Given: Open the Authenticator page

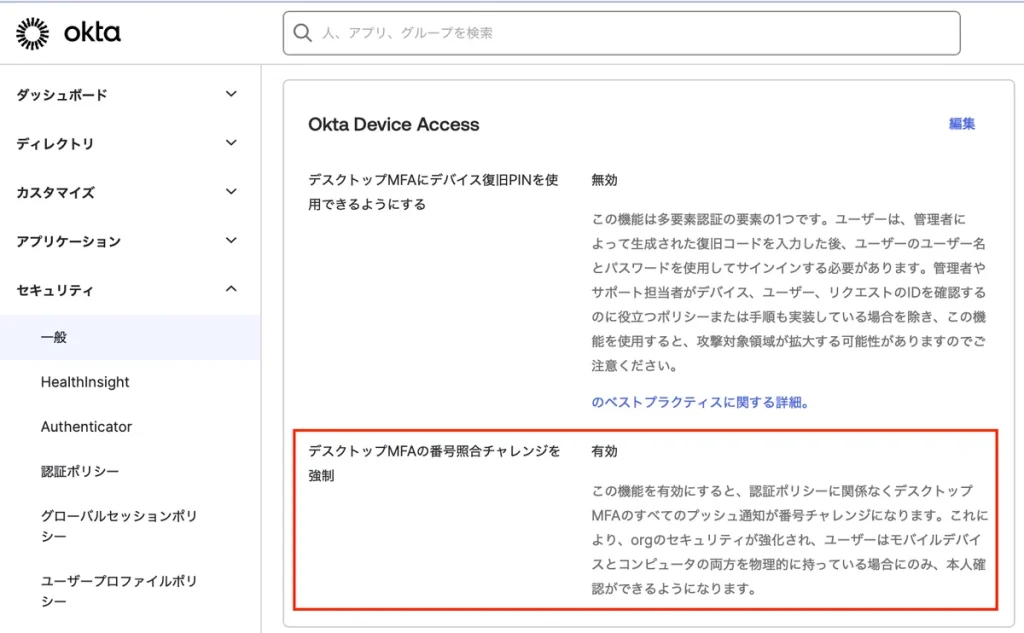Looking at the screenshot, I should tap(86, 427).
